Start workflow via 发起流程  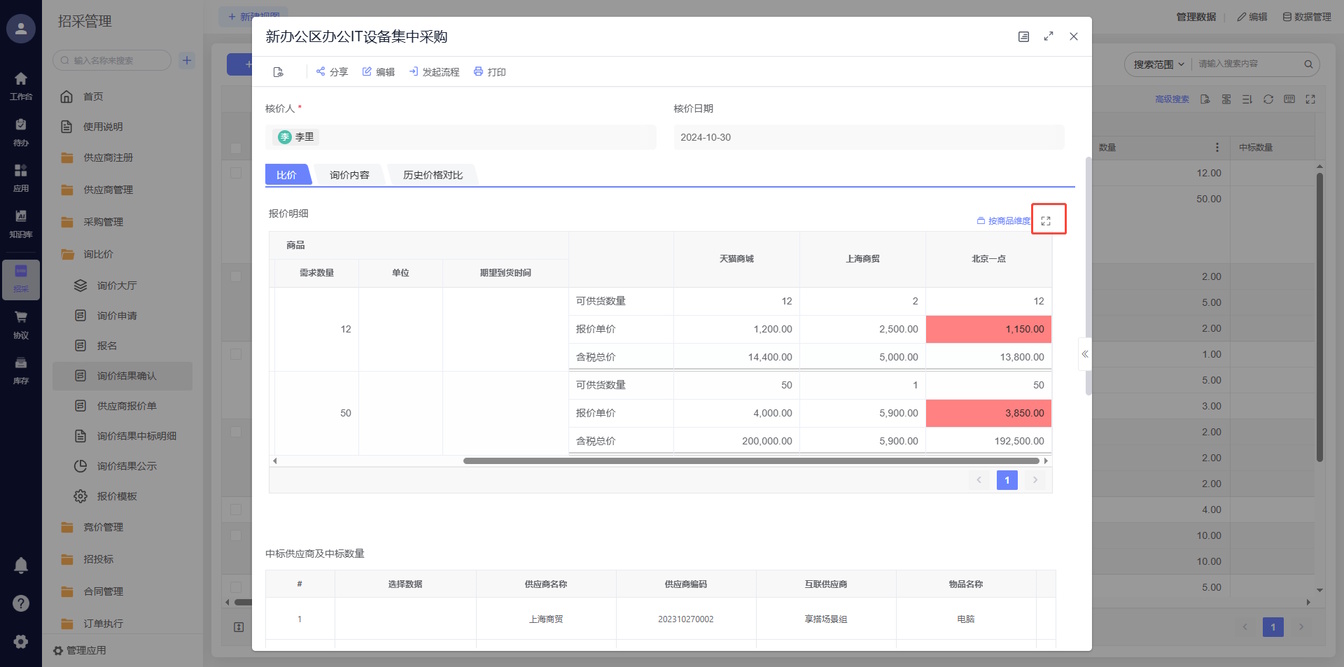coord(434,72)
